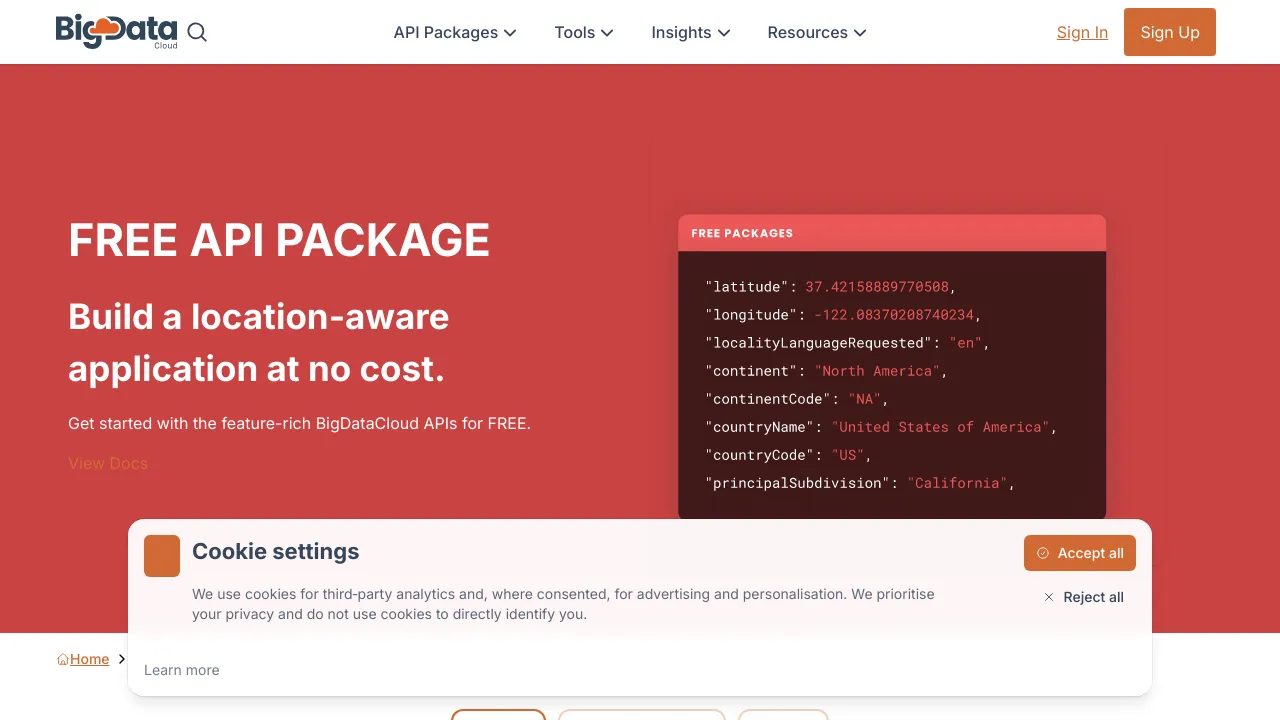Viewport: 1280px width, 720px height.
Task: Go to the Home breadcrumb link
Action: tap(89, 659)
